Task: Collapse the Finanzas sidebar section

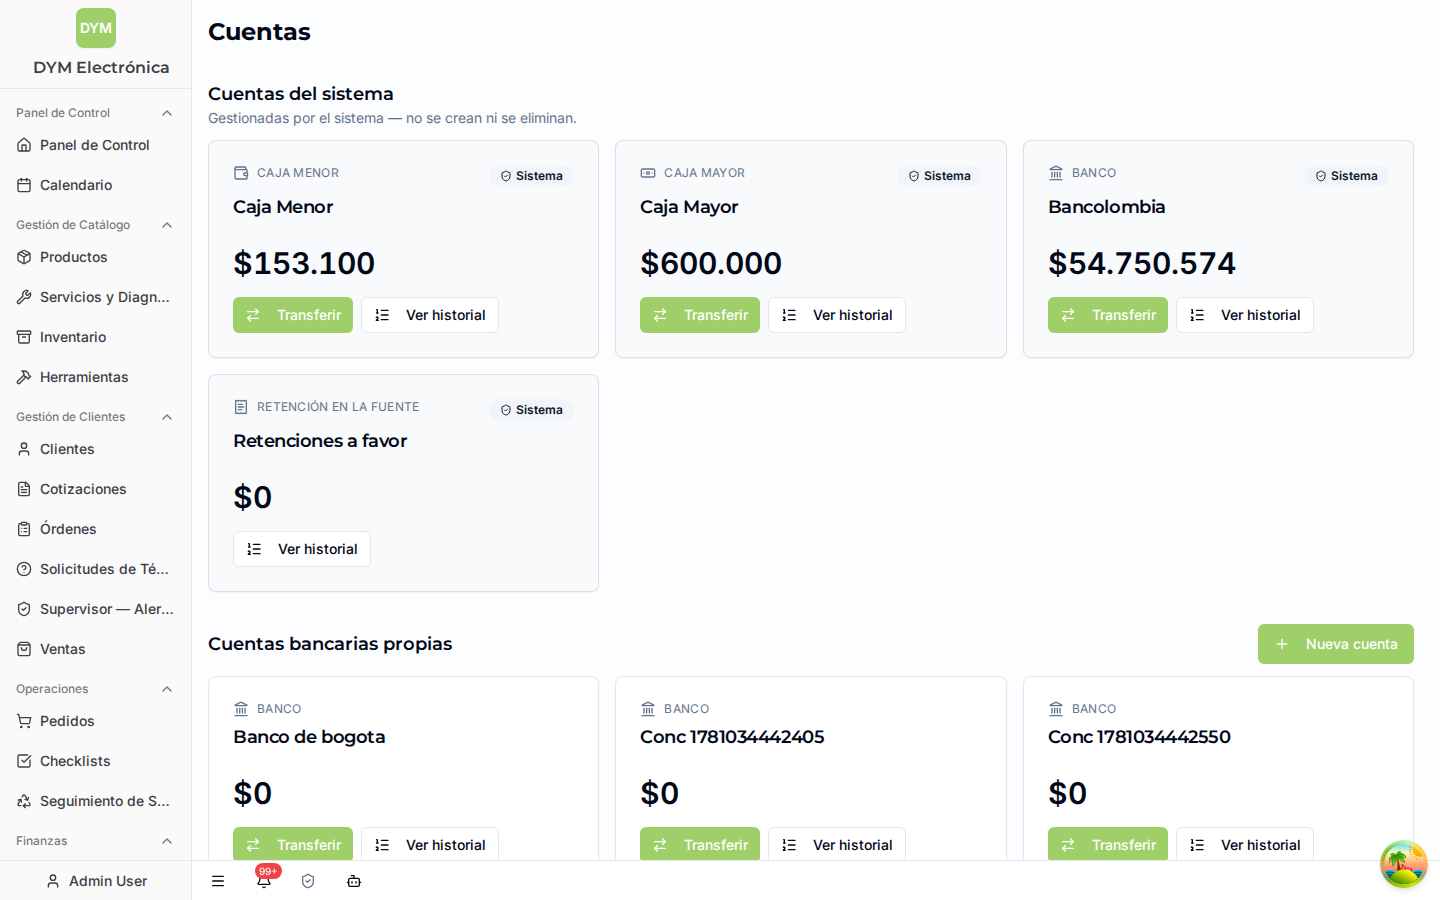Action: 167,841
